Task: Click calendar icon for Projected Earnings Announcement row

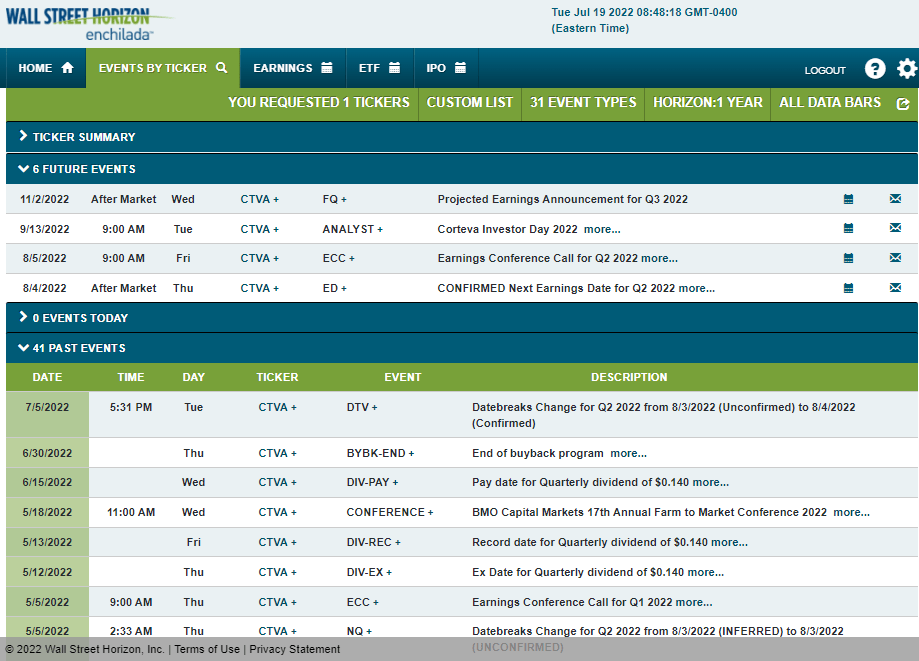Action: (x=848, y=199)
